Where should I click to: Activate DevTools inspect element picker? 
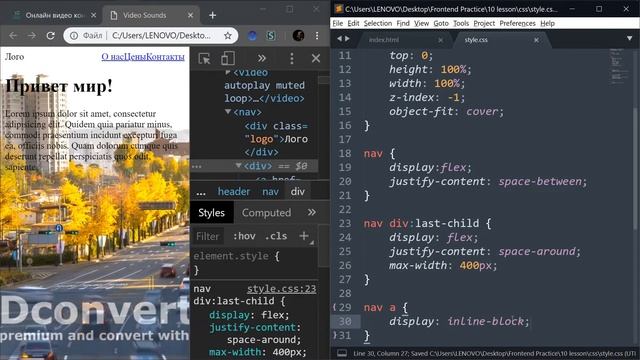click(x=204, y=58)
